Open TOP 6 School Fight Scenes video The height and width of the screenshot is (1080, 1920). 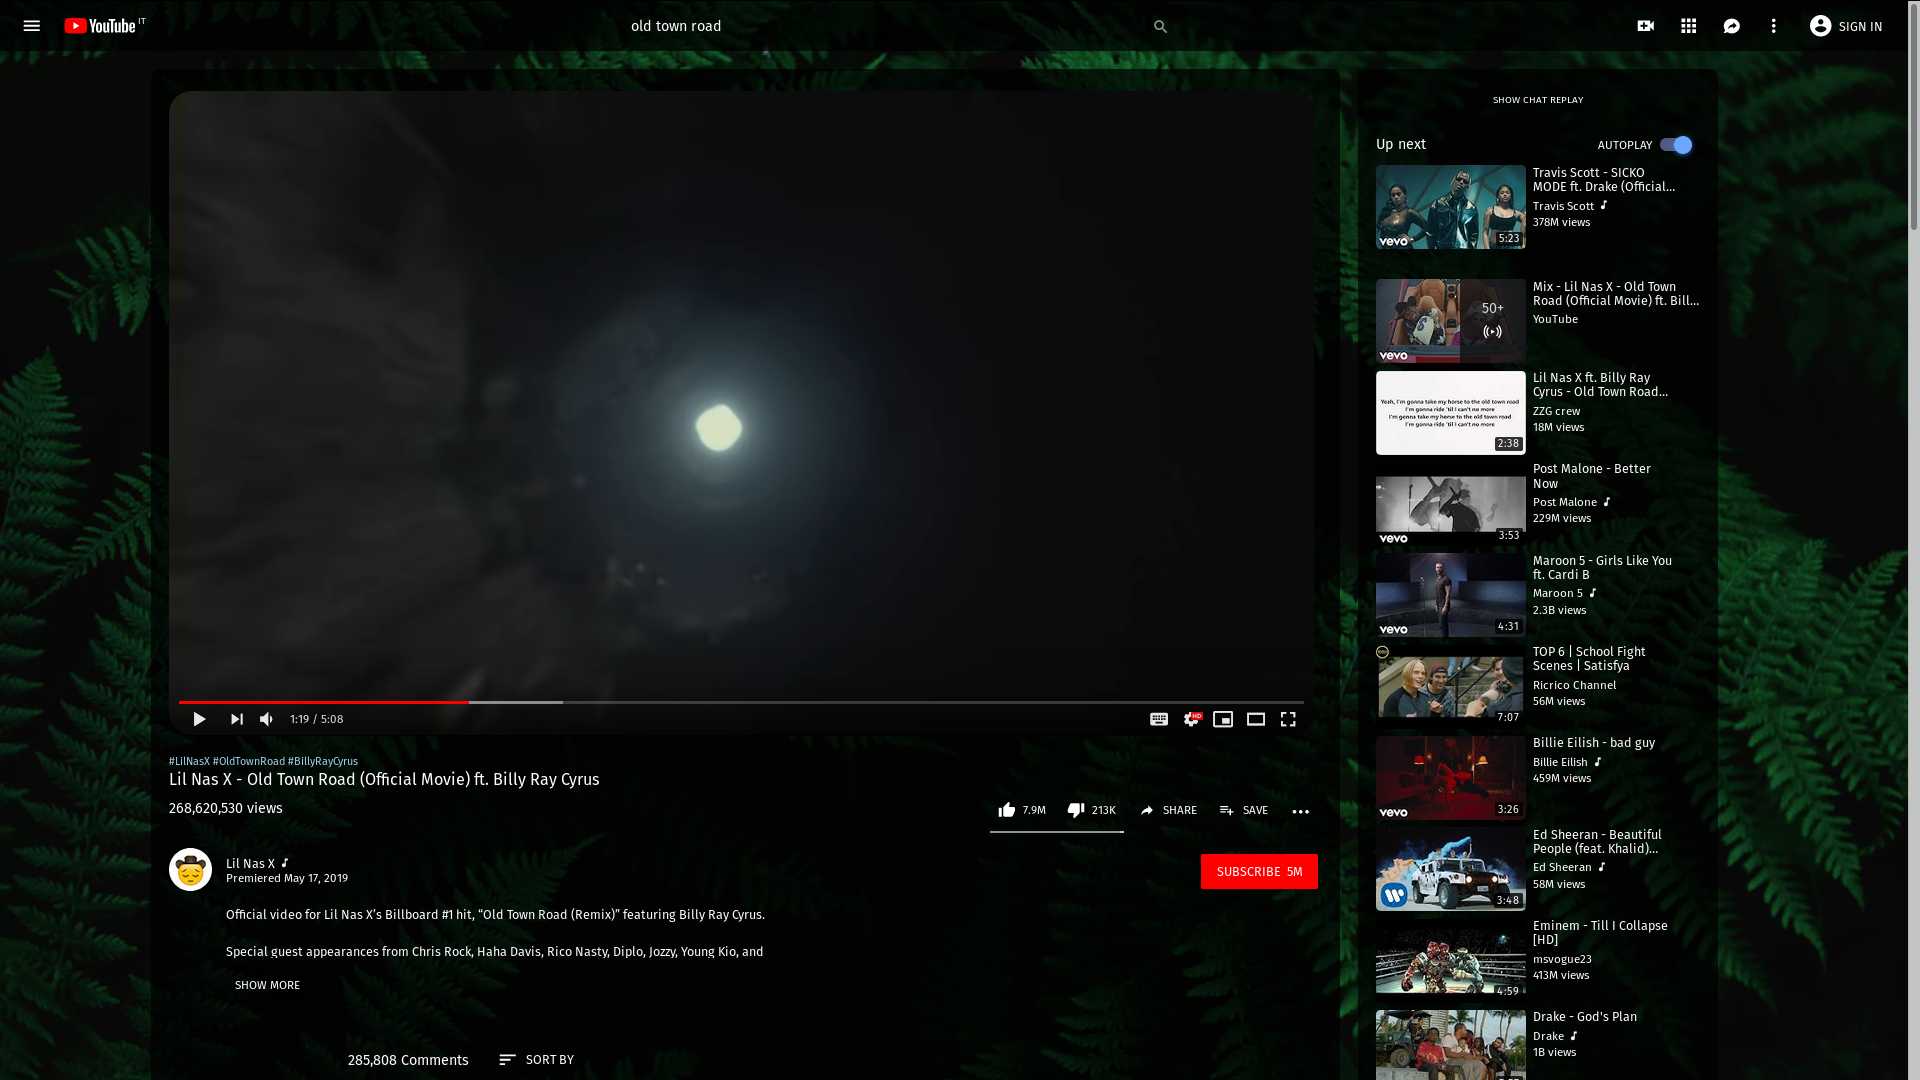click(1451, 687)
